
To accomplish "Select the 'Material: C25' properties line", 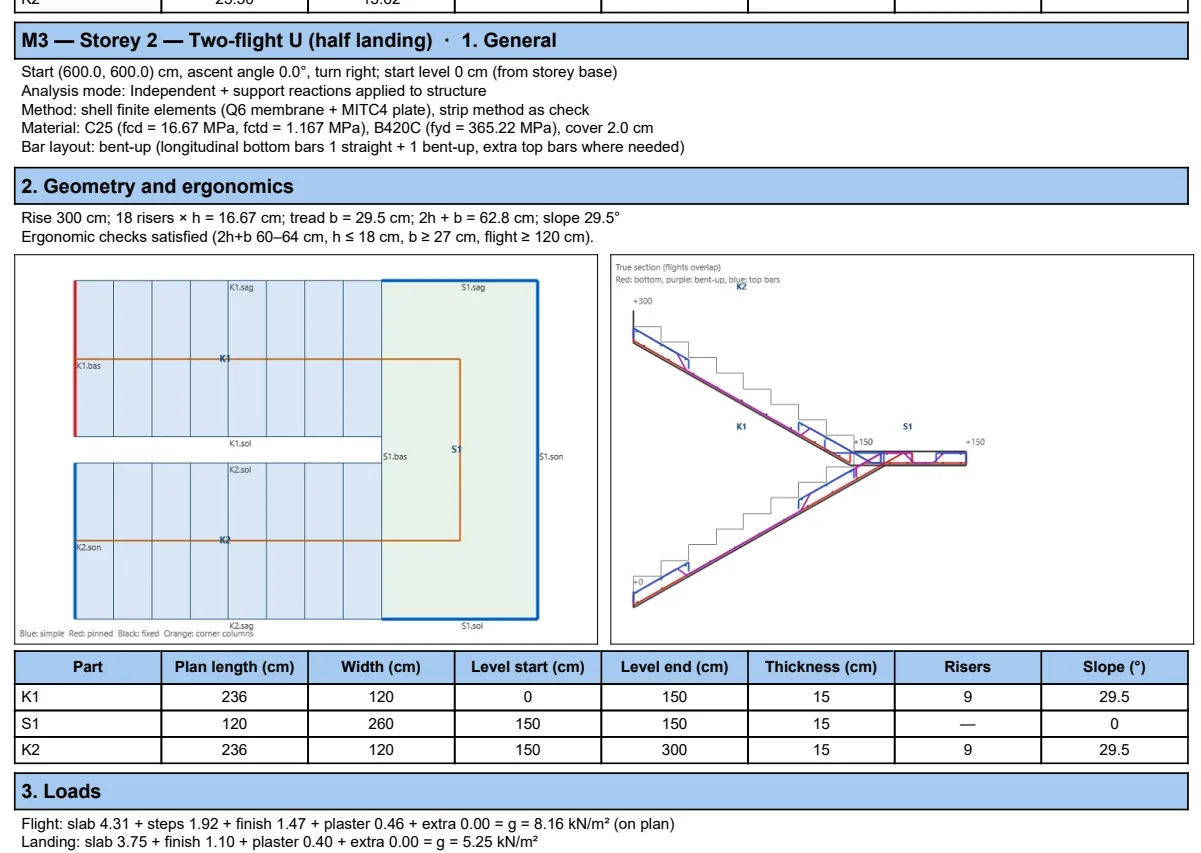I will [337, 128].
